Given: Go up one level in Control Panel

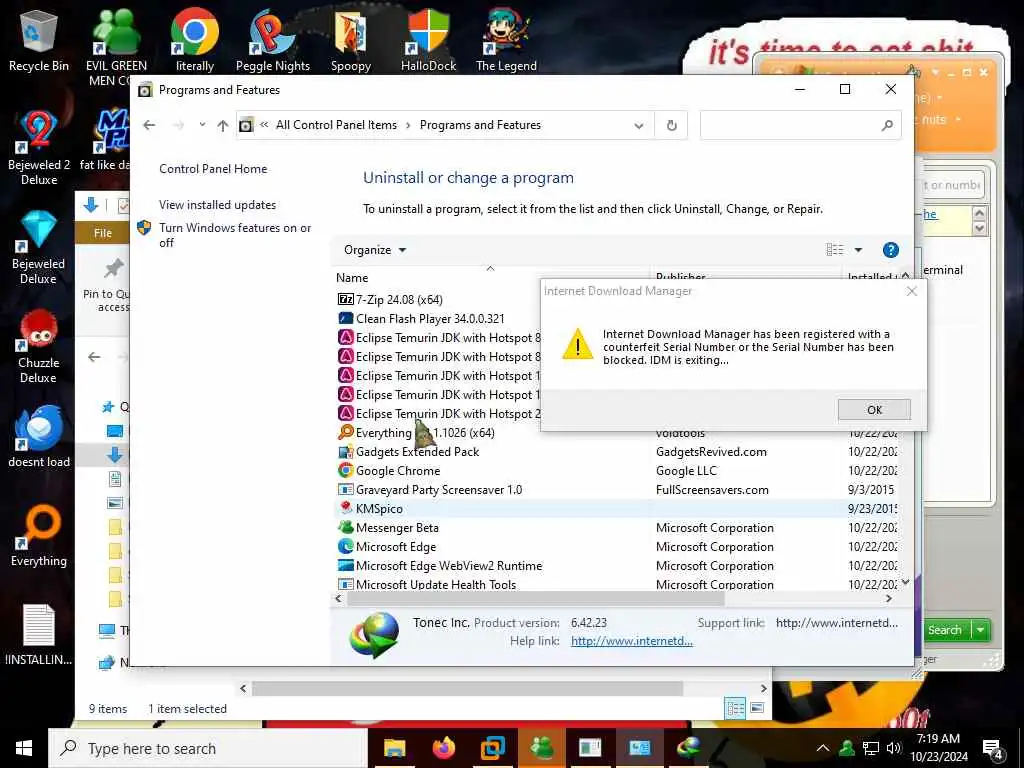Looking at the screenshot, I should pos(223,125).
